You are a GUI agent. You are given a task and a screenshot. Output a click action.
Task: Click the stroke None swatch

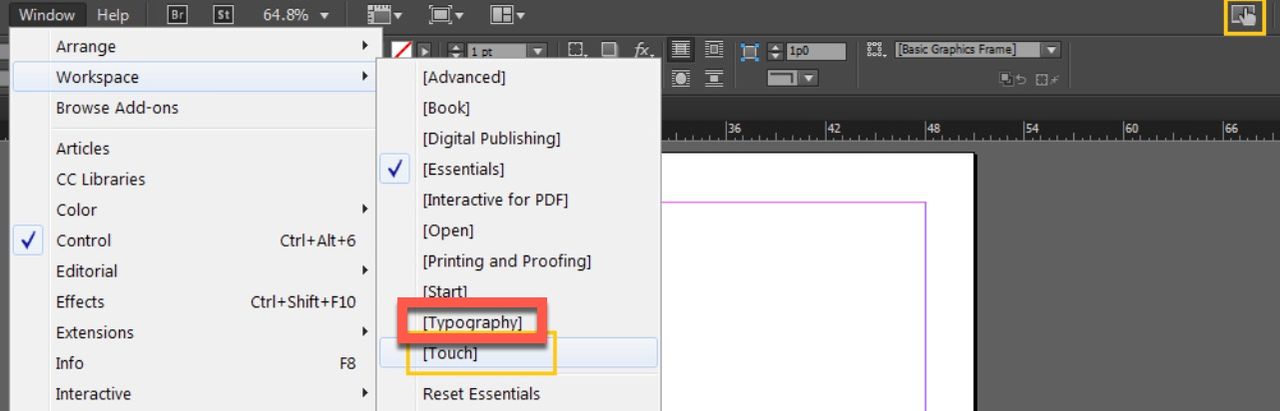pos(401,50)
